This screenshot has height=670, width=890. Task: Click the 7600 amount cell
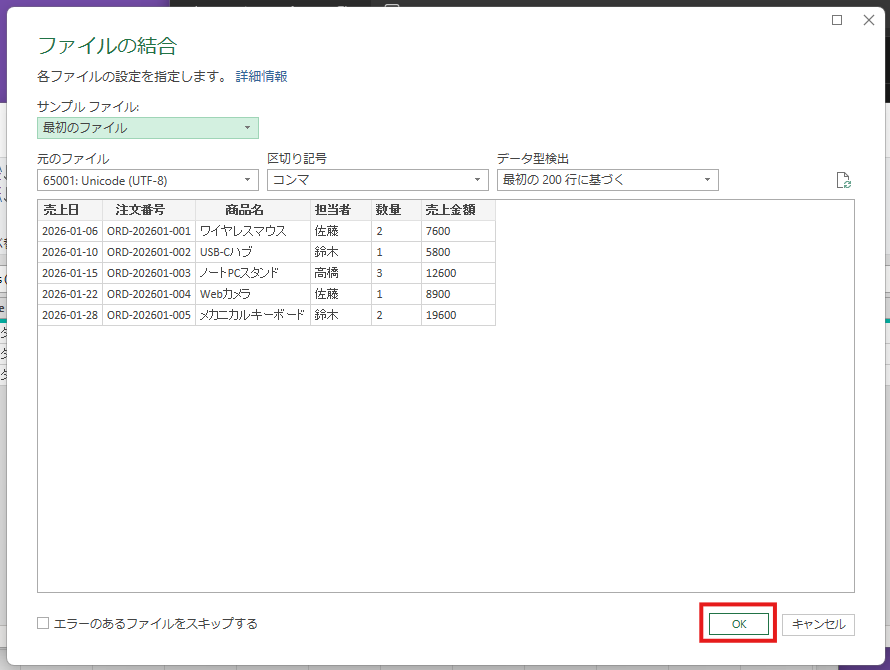pos(458,231)
